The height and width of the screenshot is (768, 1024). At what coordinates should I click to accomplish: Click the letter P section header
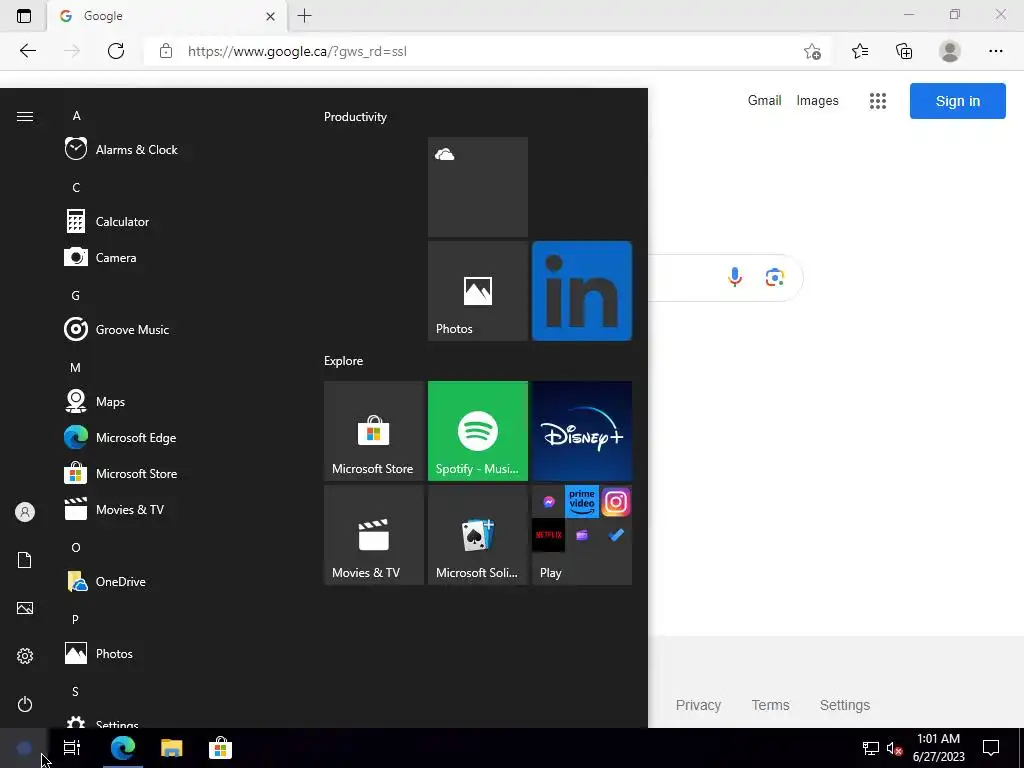tap(75, 619)
